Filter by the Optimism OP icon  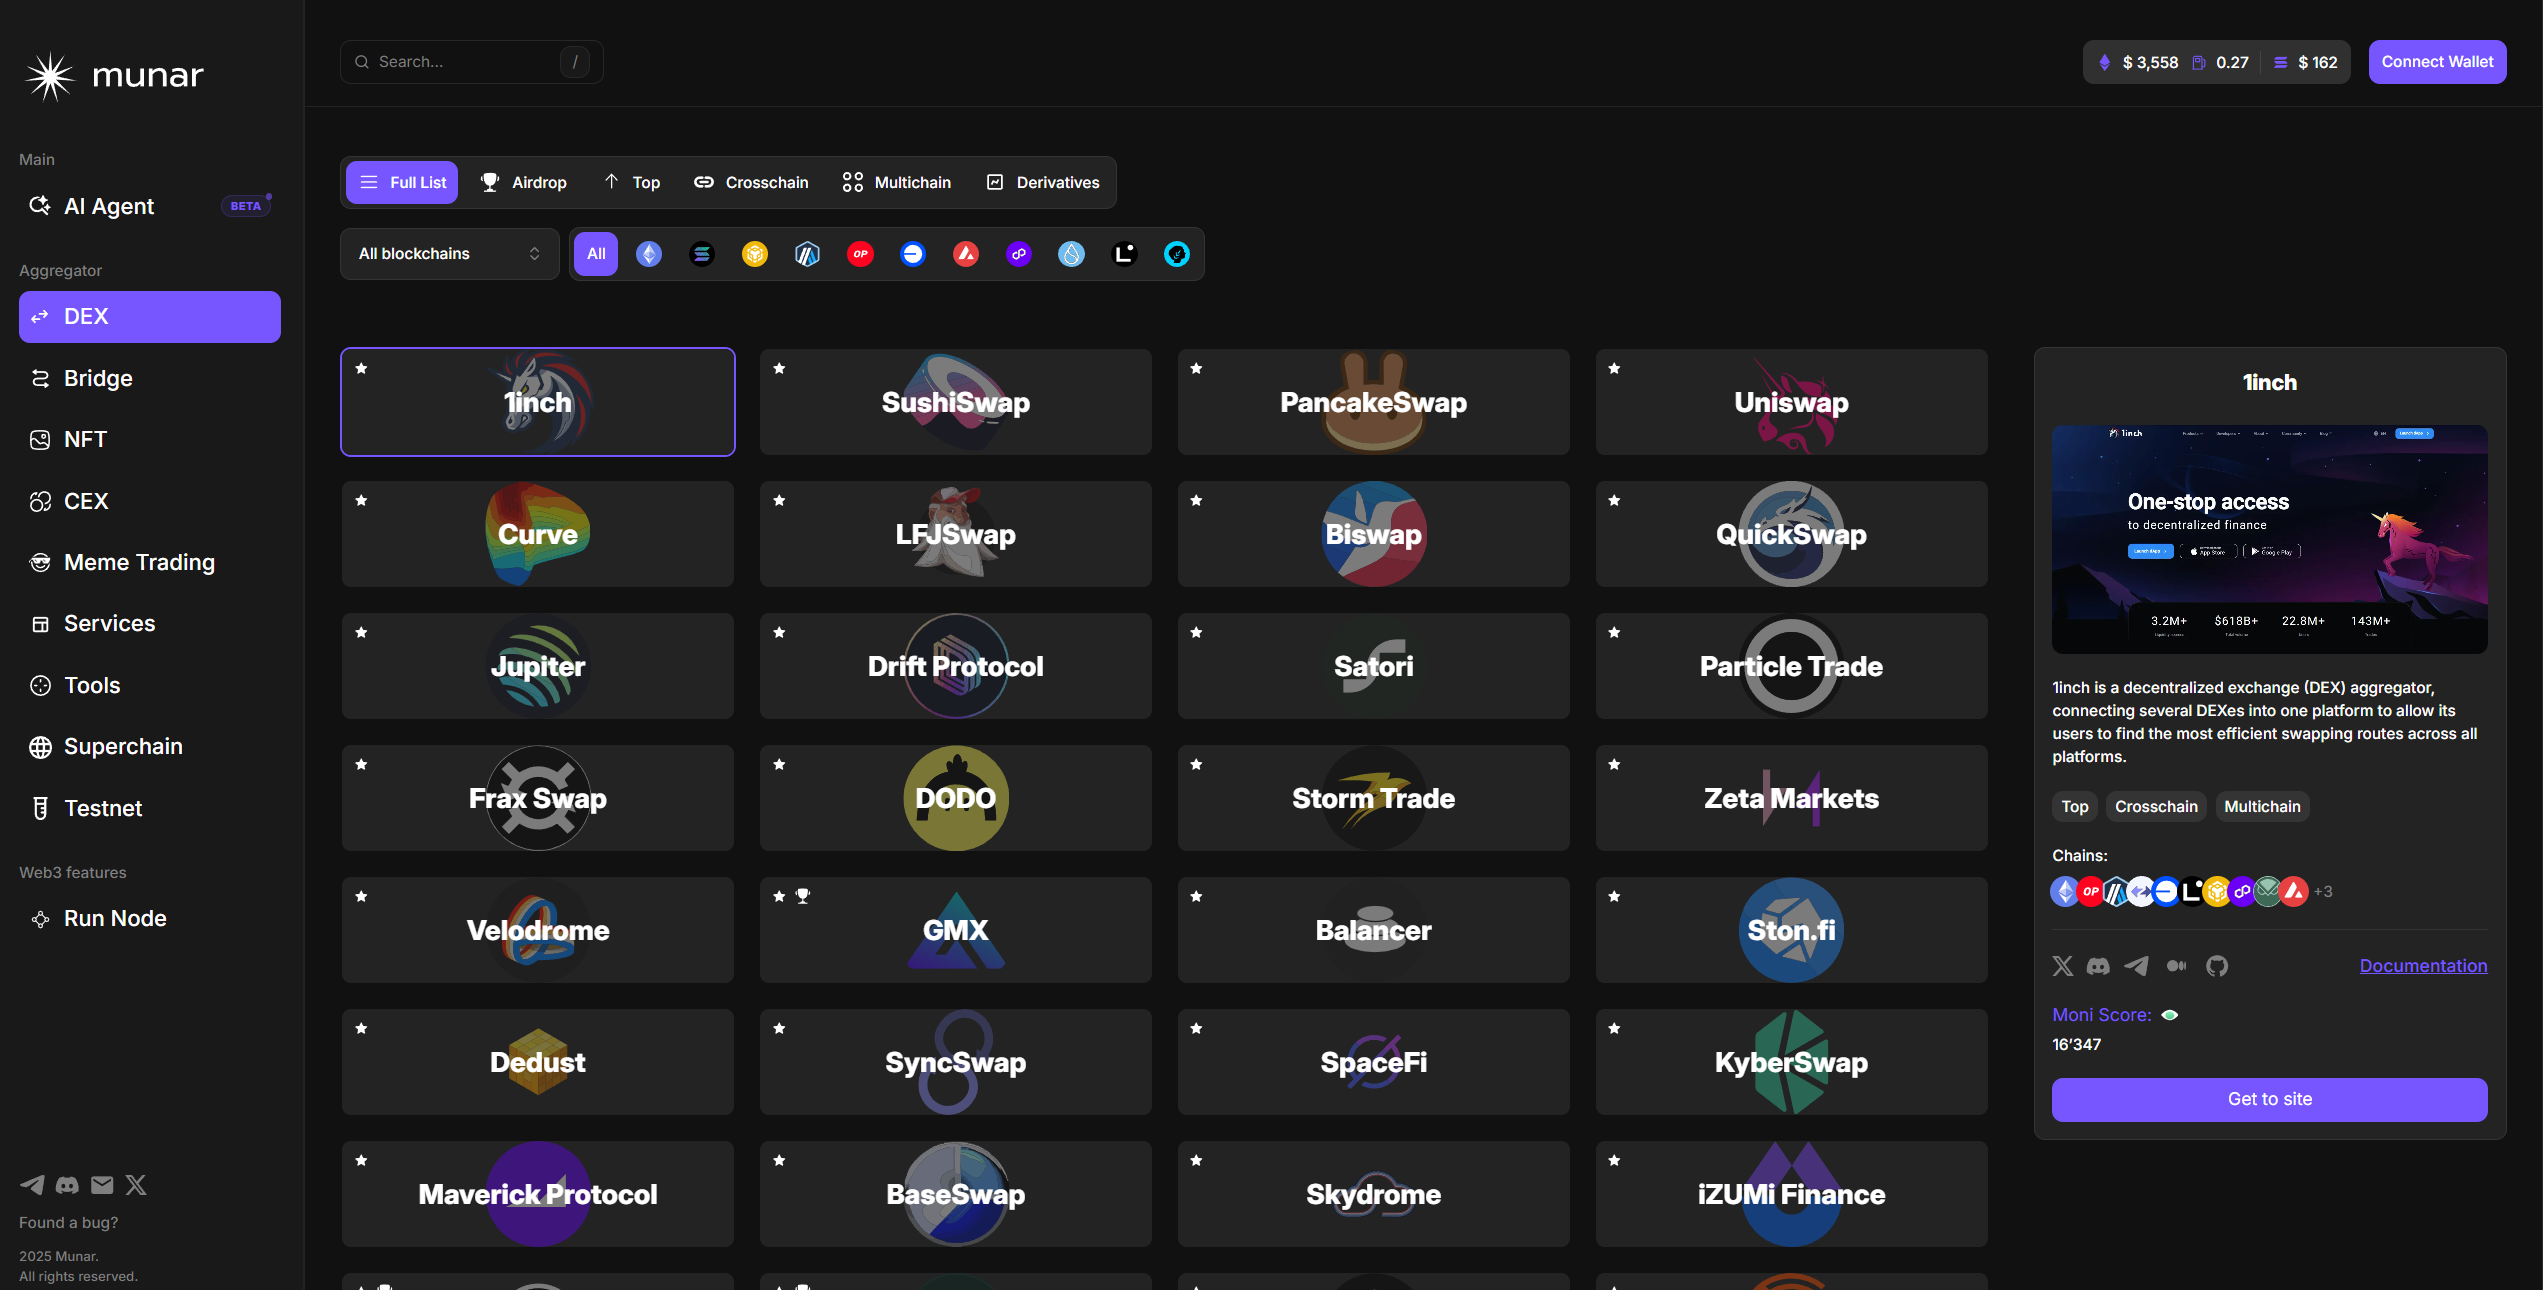click(x=860, y=254)
